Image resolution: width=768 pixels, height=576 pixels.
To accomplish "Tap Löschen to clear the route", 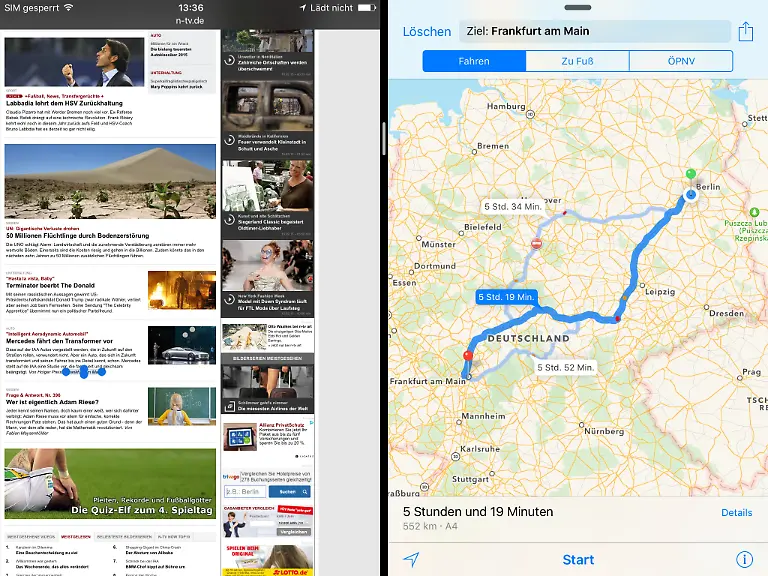I will pos(426,32).
